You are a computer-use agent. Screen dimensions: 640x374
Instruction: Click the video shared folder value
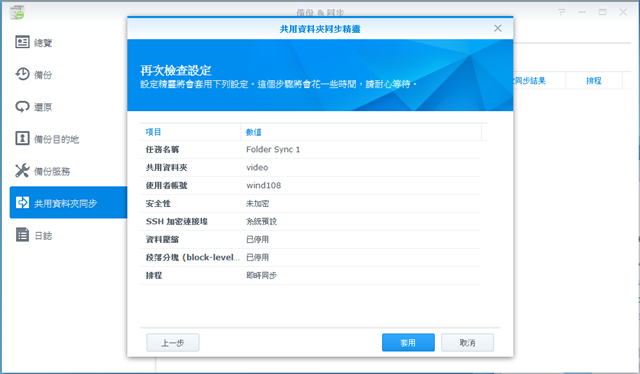[x=257, y=167]
